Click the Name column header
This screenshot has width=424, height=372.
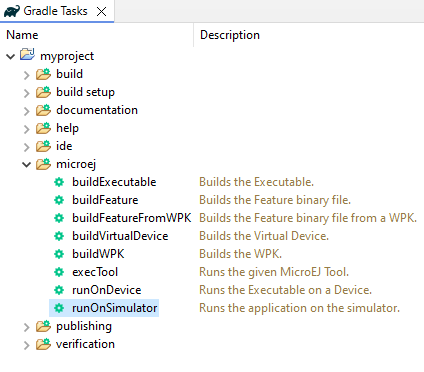(x=22, y=35)
